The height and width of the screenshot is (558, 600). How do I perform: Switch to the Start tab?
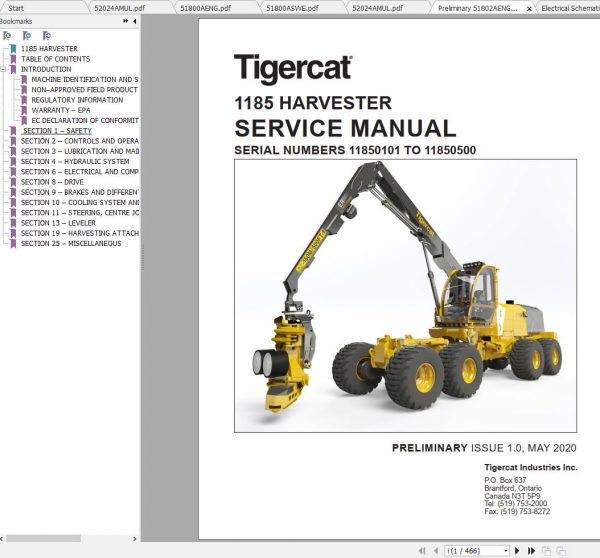[x=16, y=8]
